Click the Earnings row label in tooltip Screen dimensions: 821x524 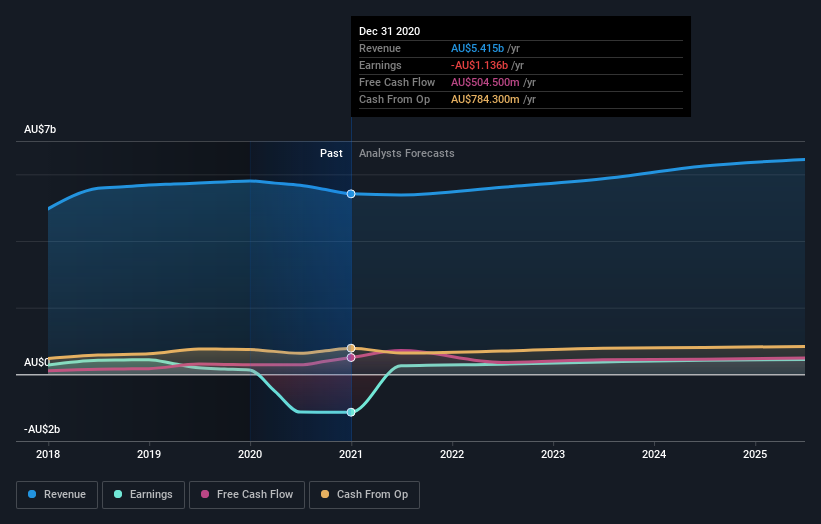coord(380,65)
